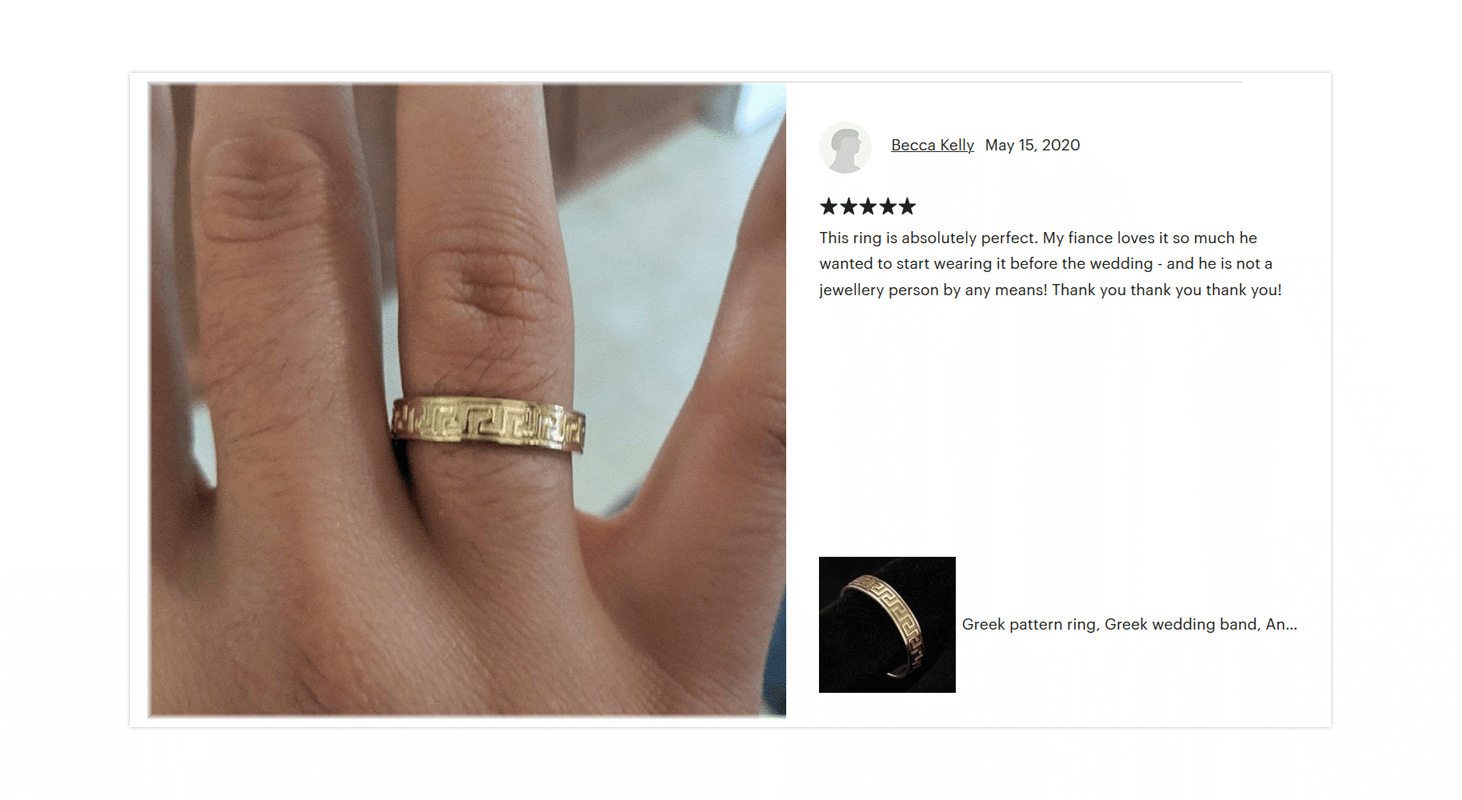Select the fourth star of the rating

click(x=887, y=207)
